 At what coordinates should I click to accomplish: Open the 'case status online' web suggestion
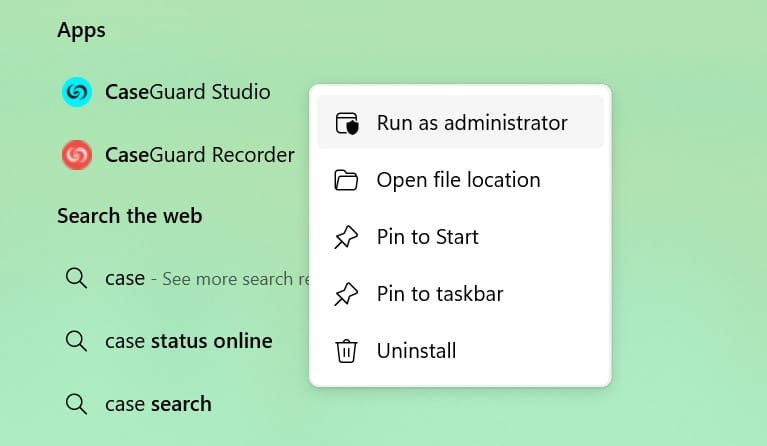coord(188,341)
